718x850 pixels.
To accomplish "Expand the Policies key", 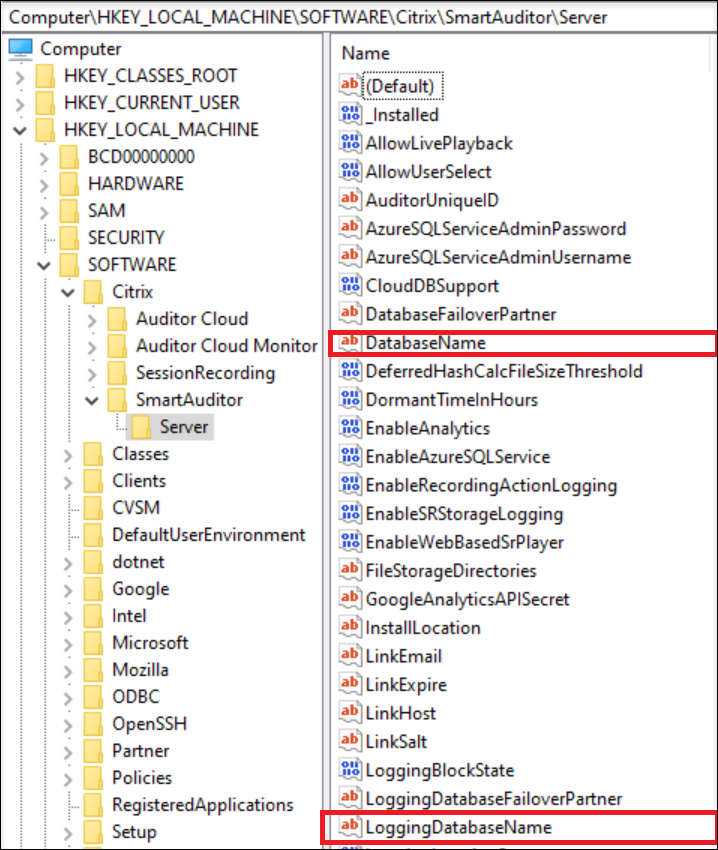I will pyautogui.click(x=68, y=780).
